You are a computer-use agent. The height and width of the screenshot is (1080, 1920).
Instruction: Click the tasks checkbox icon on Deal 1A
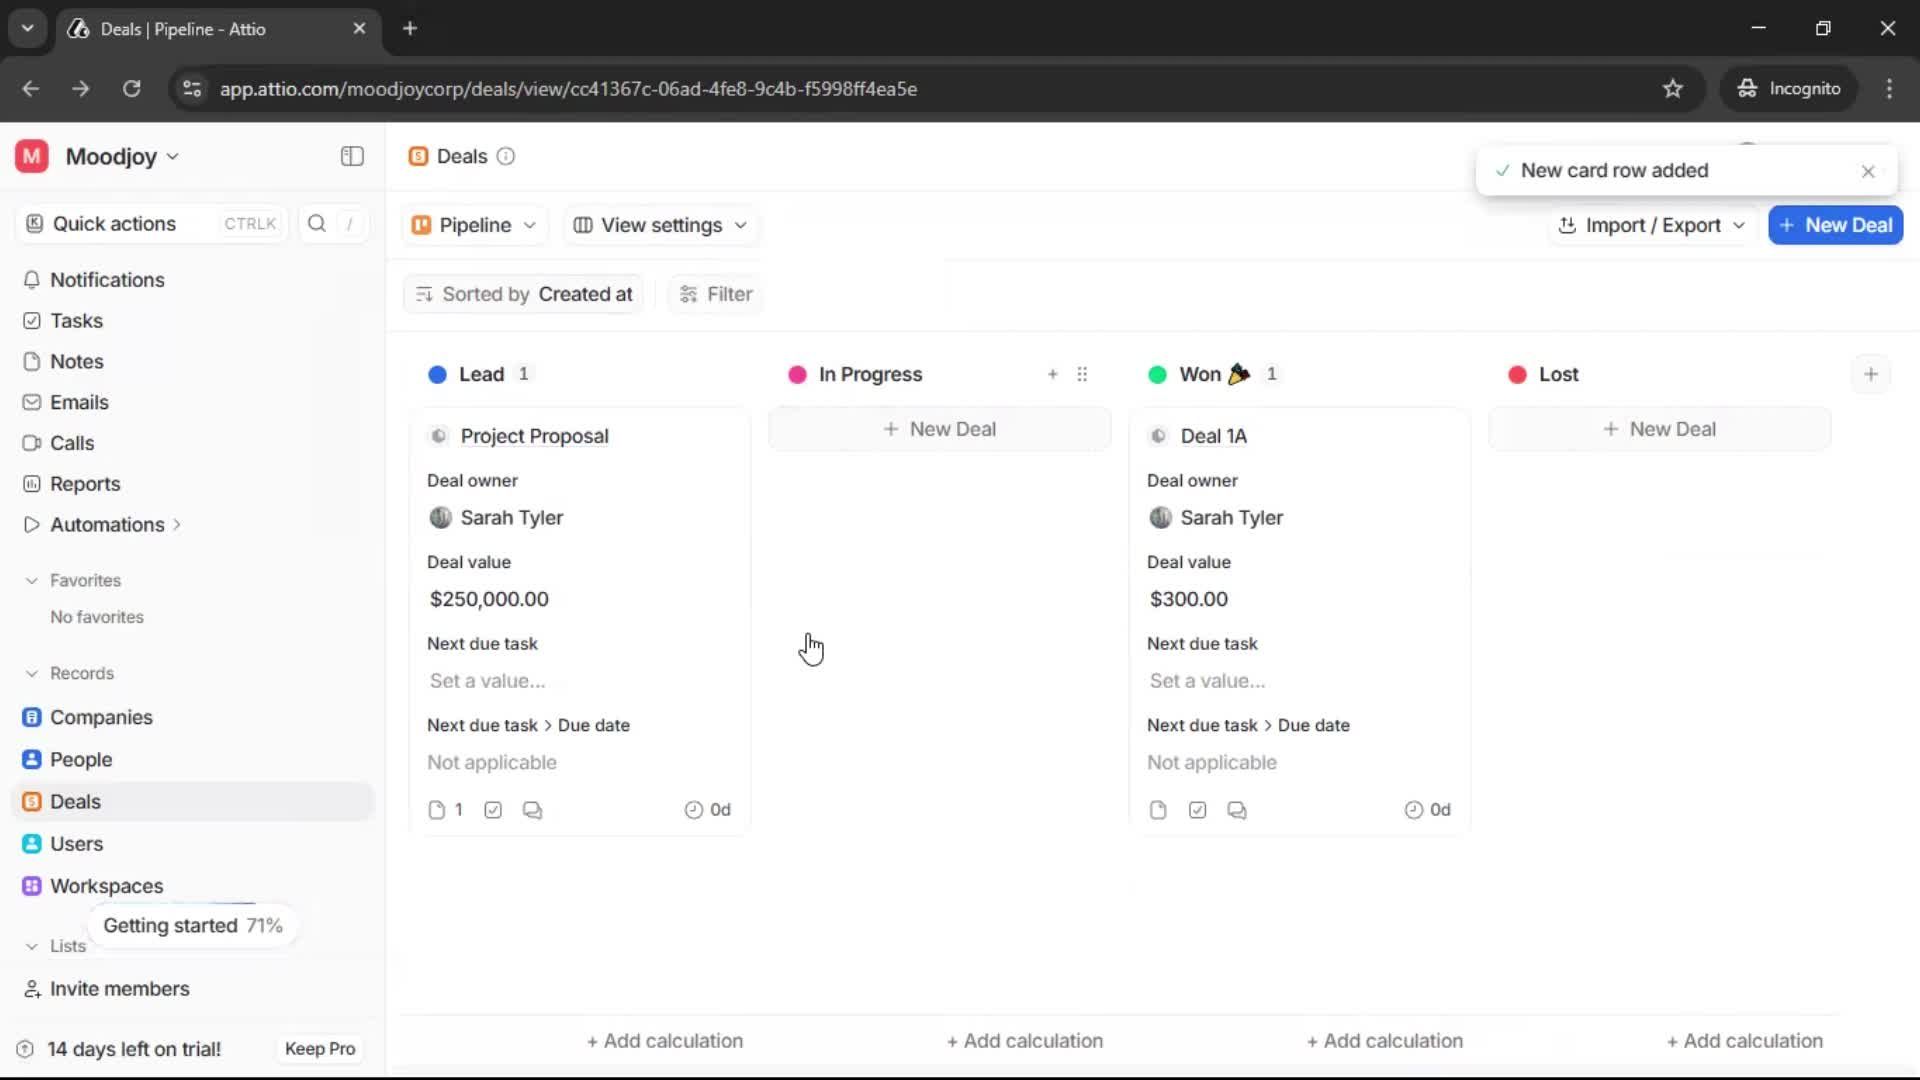pyautogui.click(x=1197, y=810)
